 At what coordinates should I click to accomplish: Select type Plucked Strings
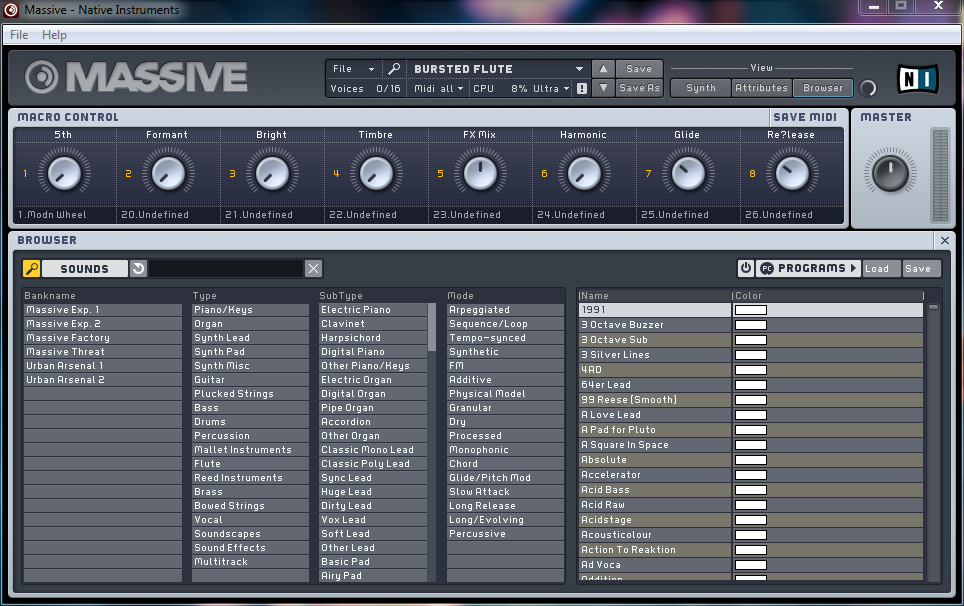click(250, 393)
